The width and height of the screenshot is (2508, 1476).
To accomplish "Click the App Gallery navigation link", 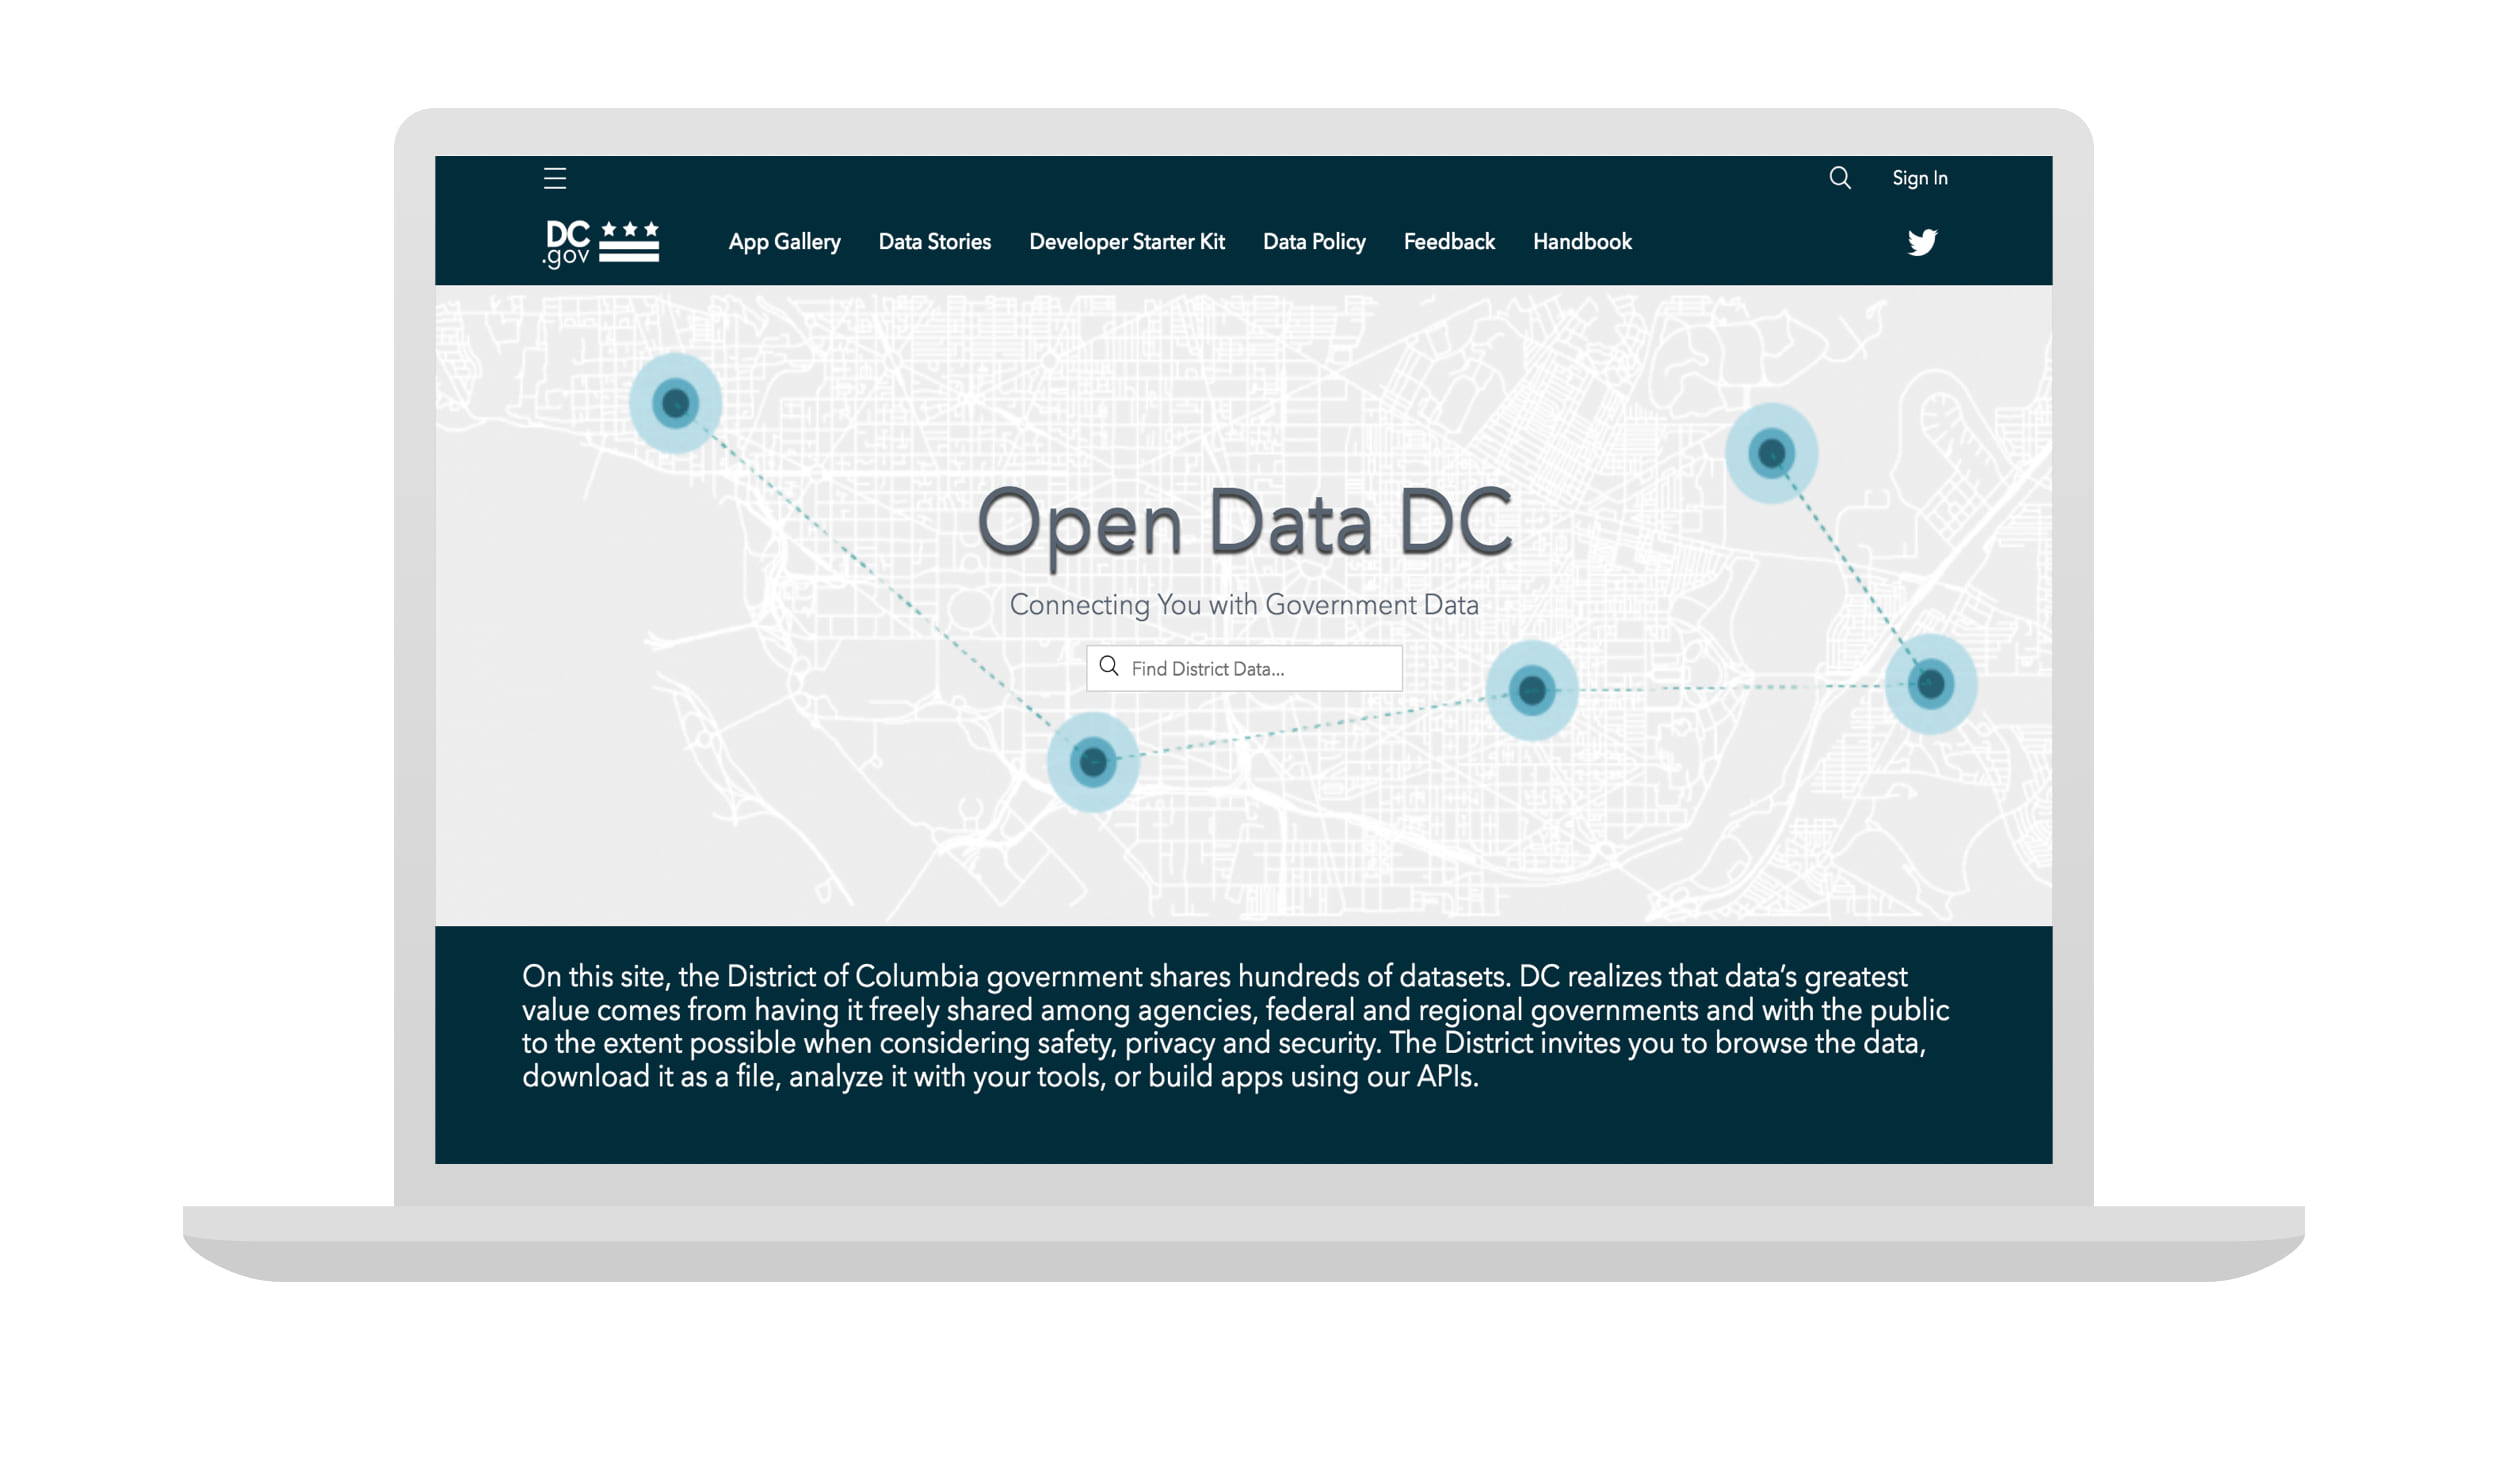I will point(785,241).
